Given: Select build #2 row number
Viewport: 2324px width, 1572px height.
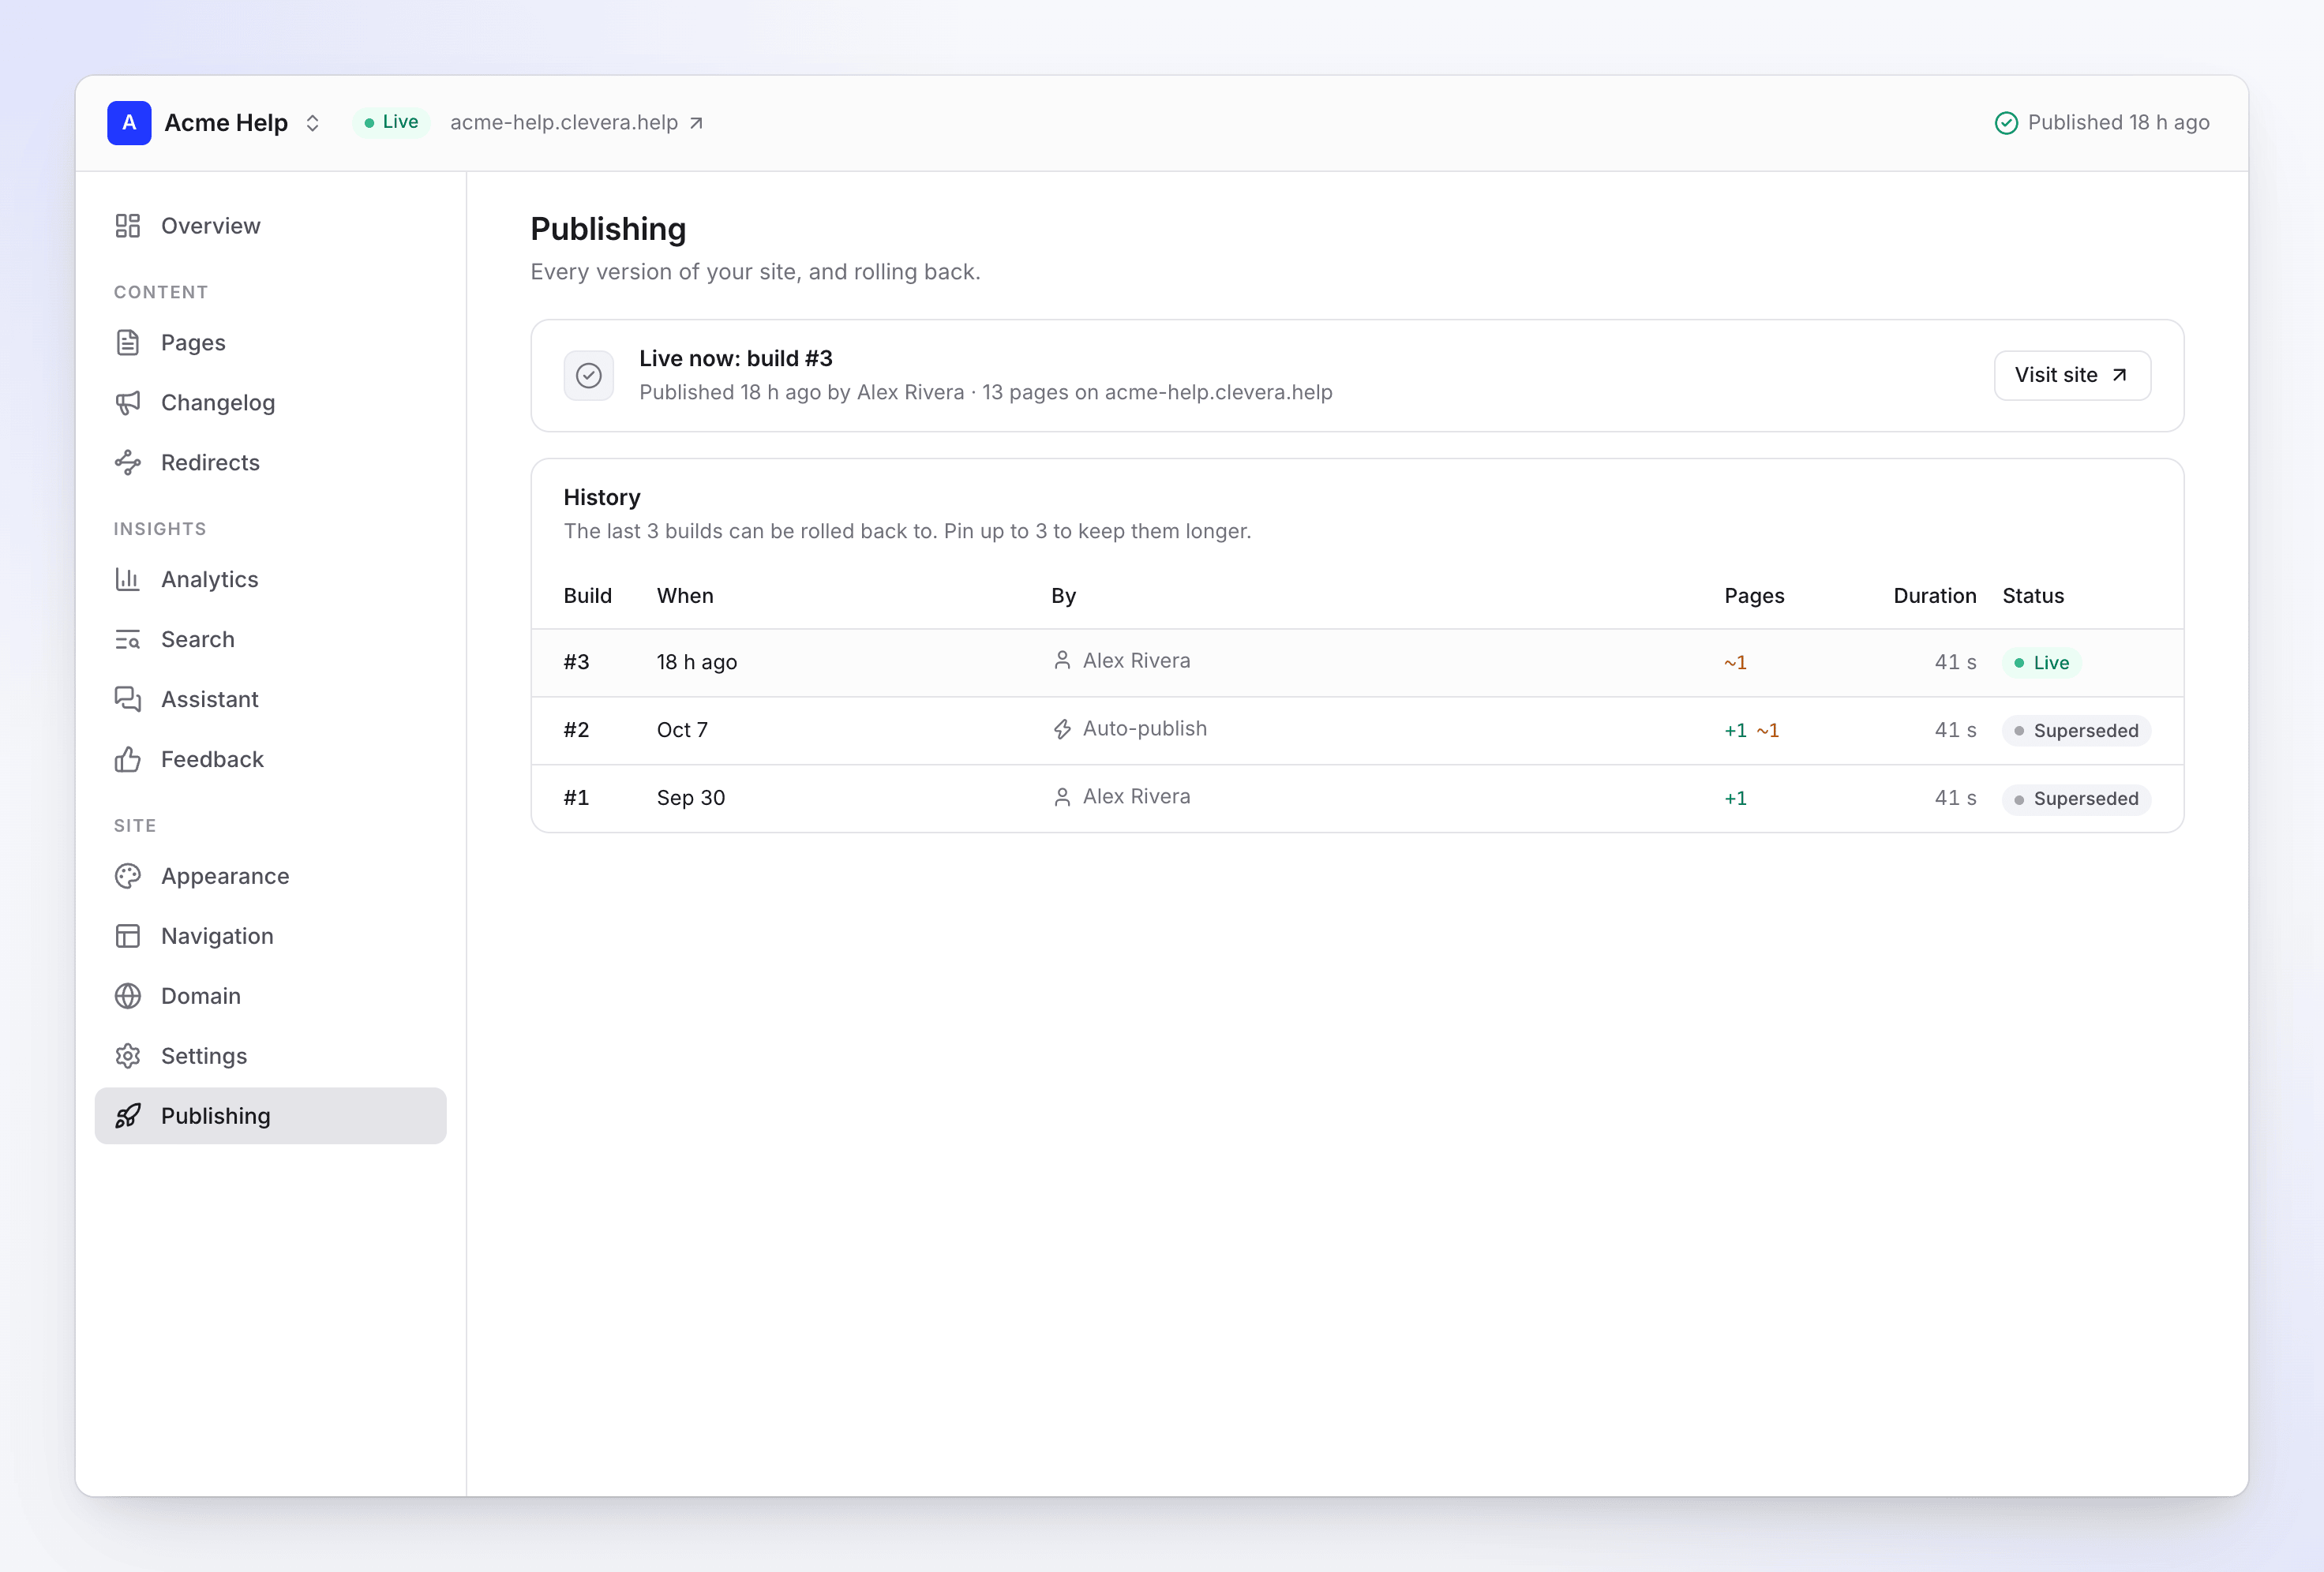Looking at the screenshot, I should point(576,730).
